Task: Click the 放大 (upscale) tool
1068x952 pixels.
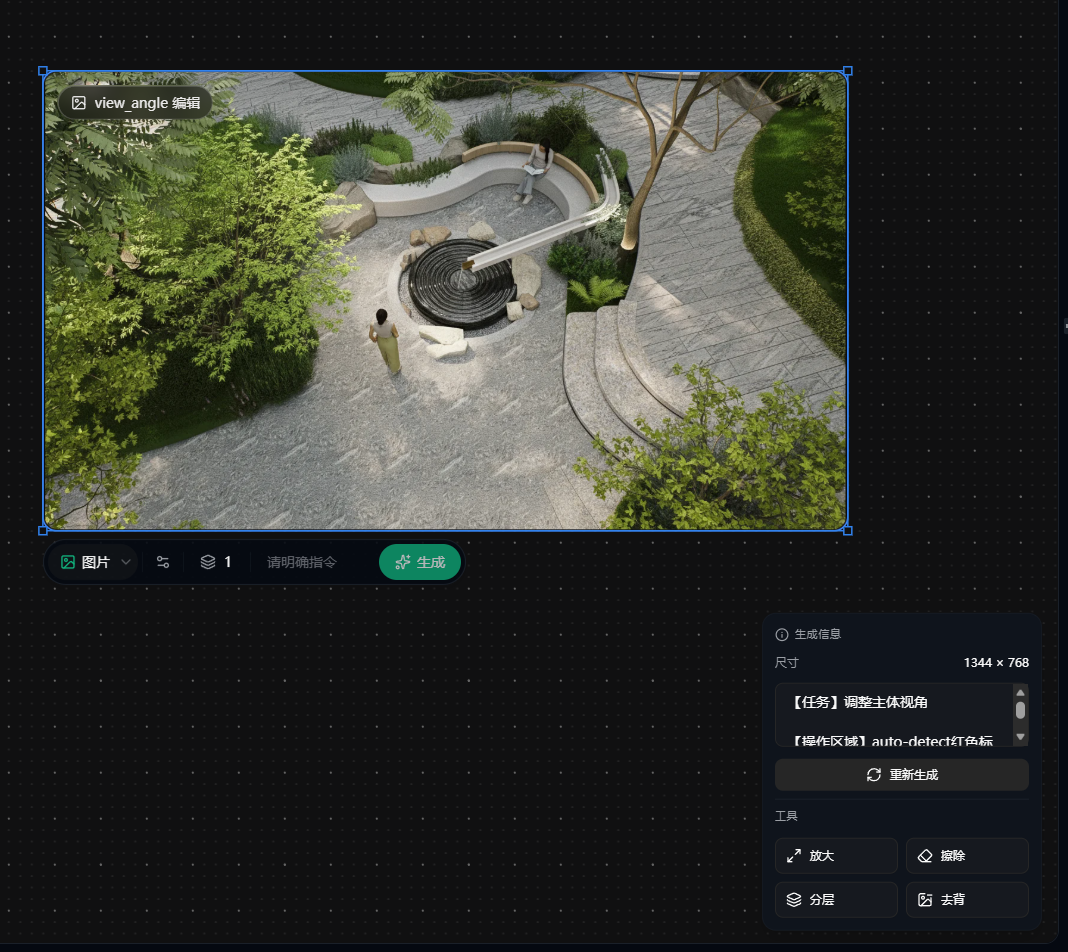Action: (x=835, y=856)
